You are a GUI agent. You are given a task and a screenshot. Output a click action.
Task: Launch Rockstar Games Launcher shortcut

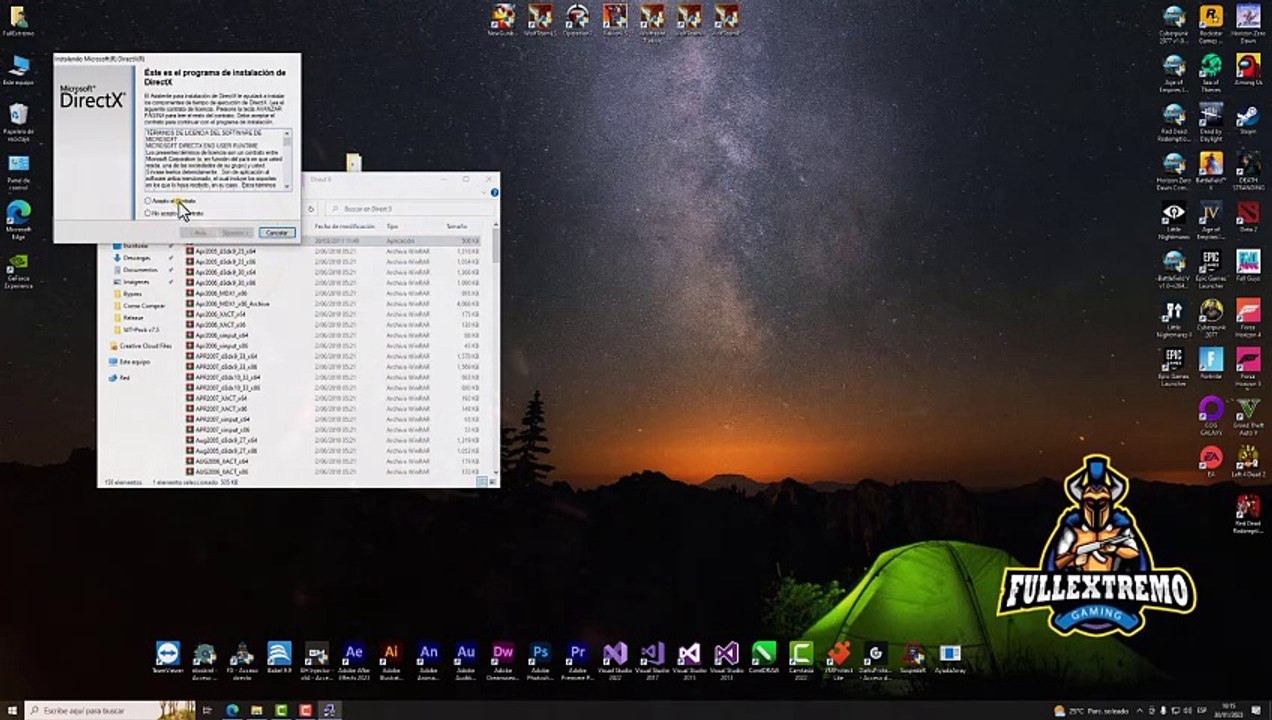coord(1211,24)
